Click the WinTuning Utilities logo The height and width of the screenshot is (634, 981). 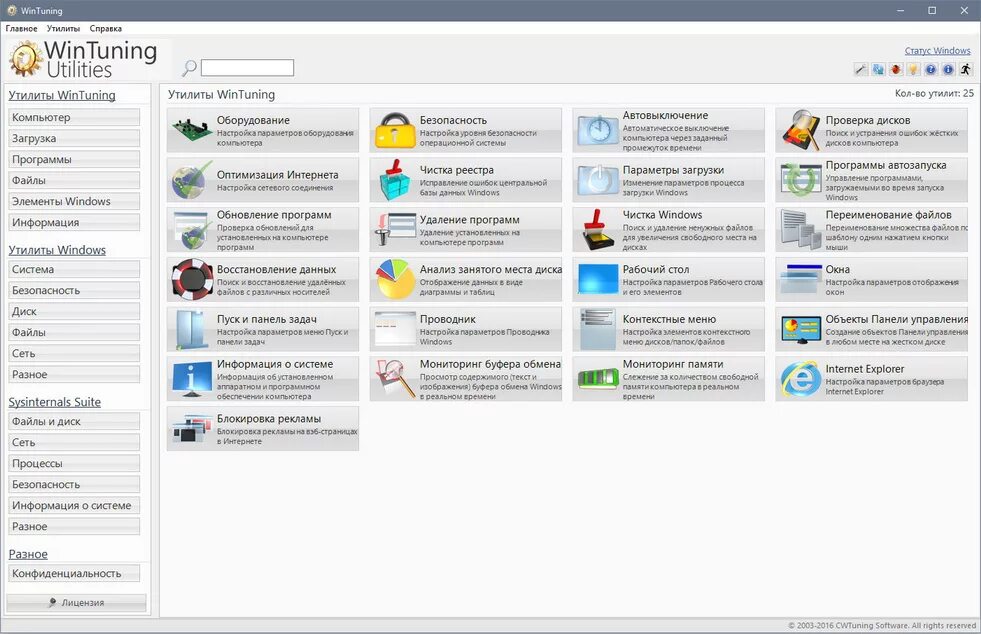[83, 59]
